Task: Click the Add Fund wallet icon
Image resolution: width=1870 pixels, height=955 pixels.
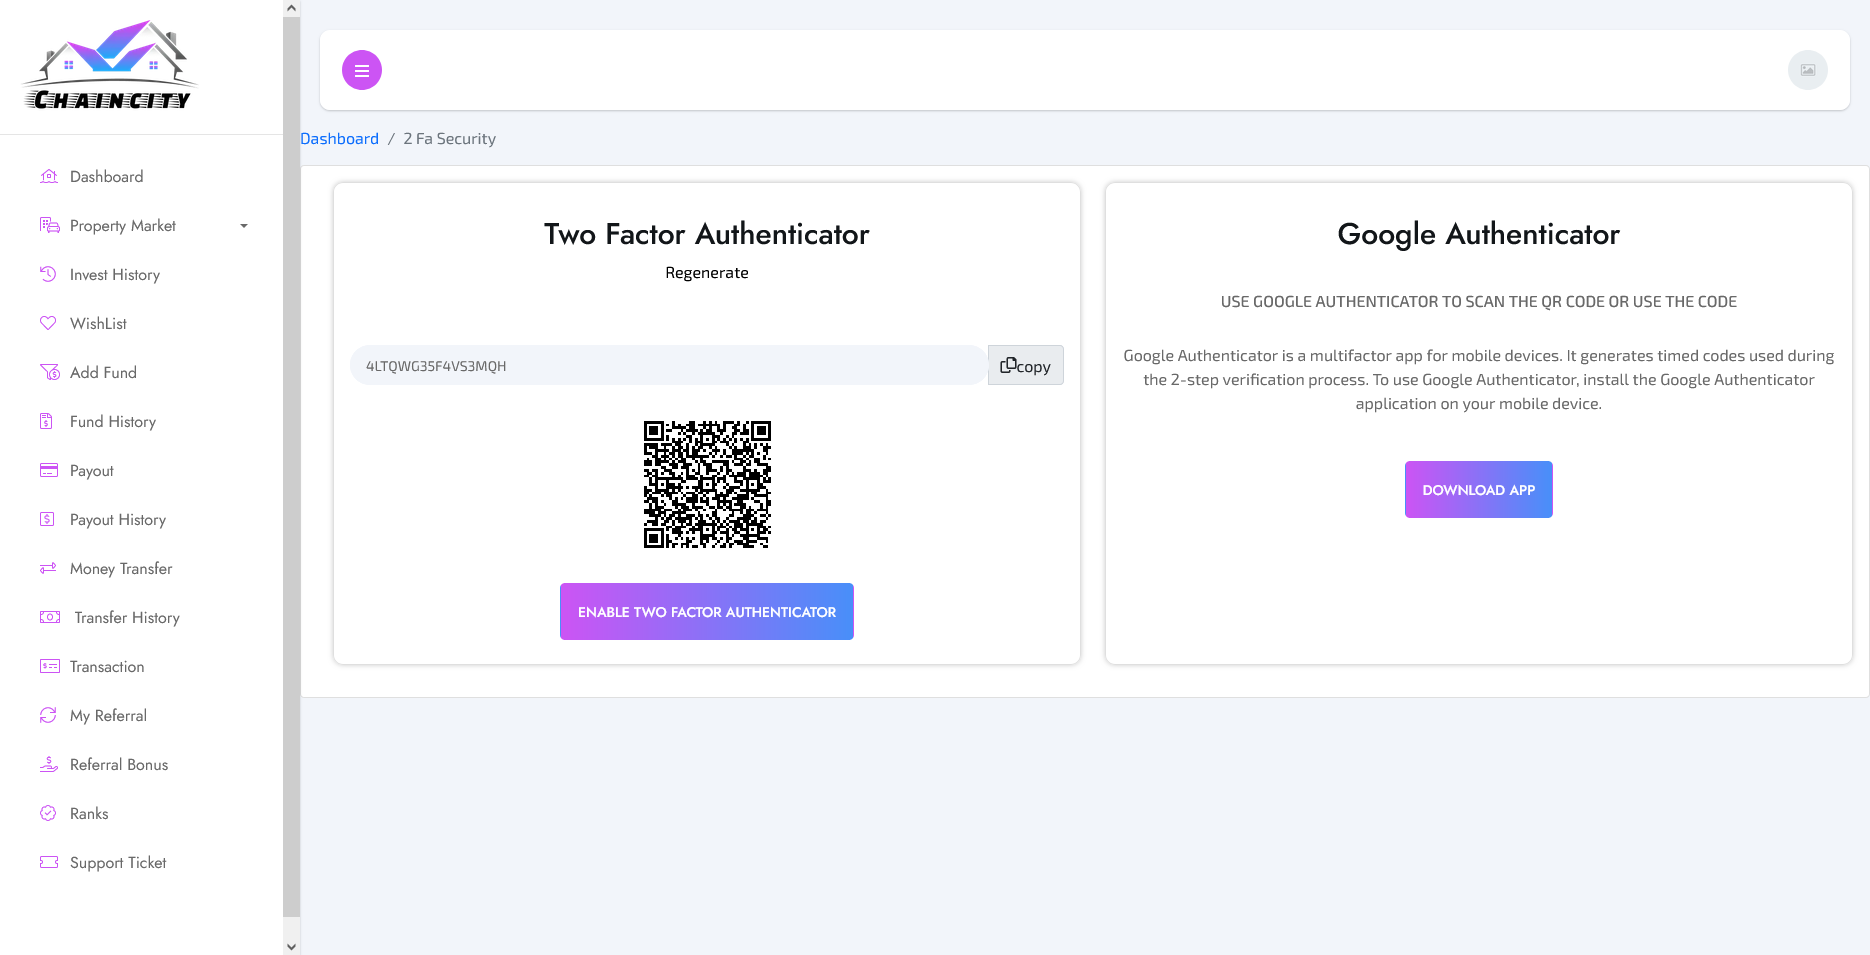Action: tap(49, 372)
